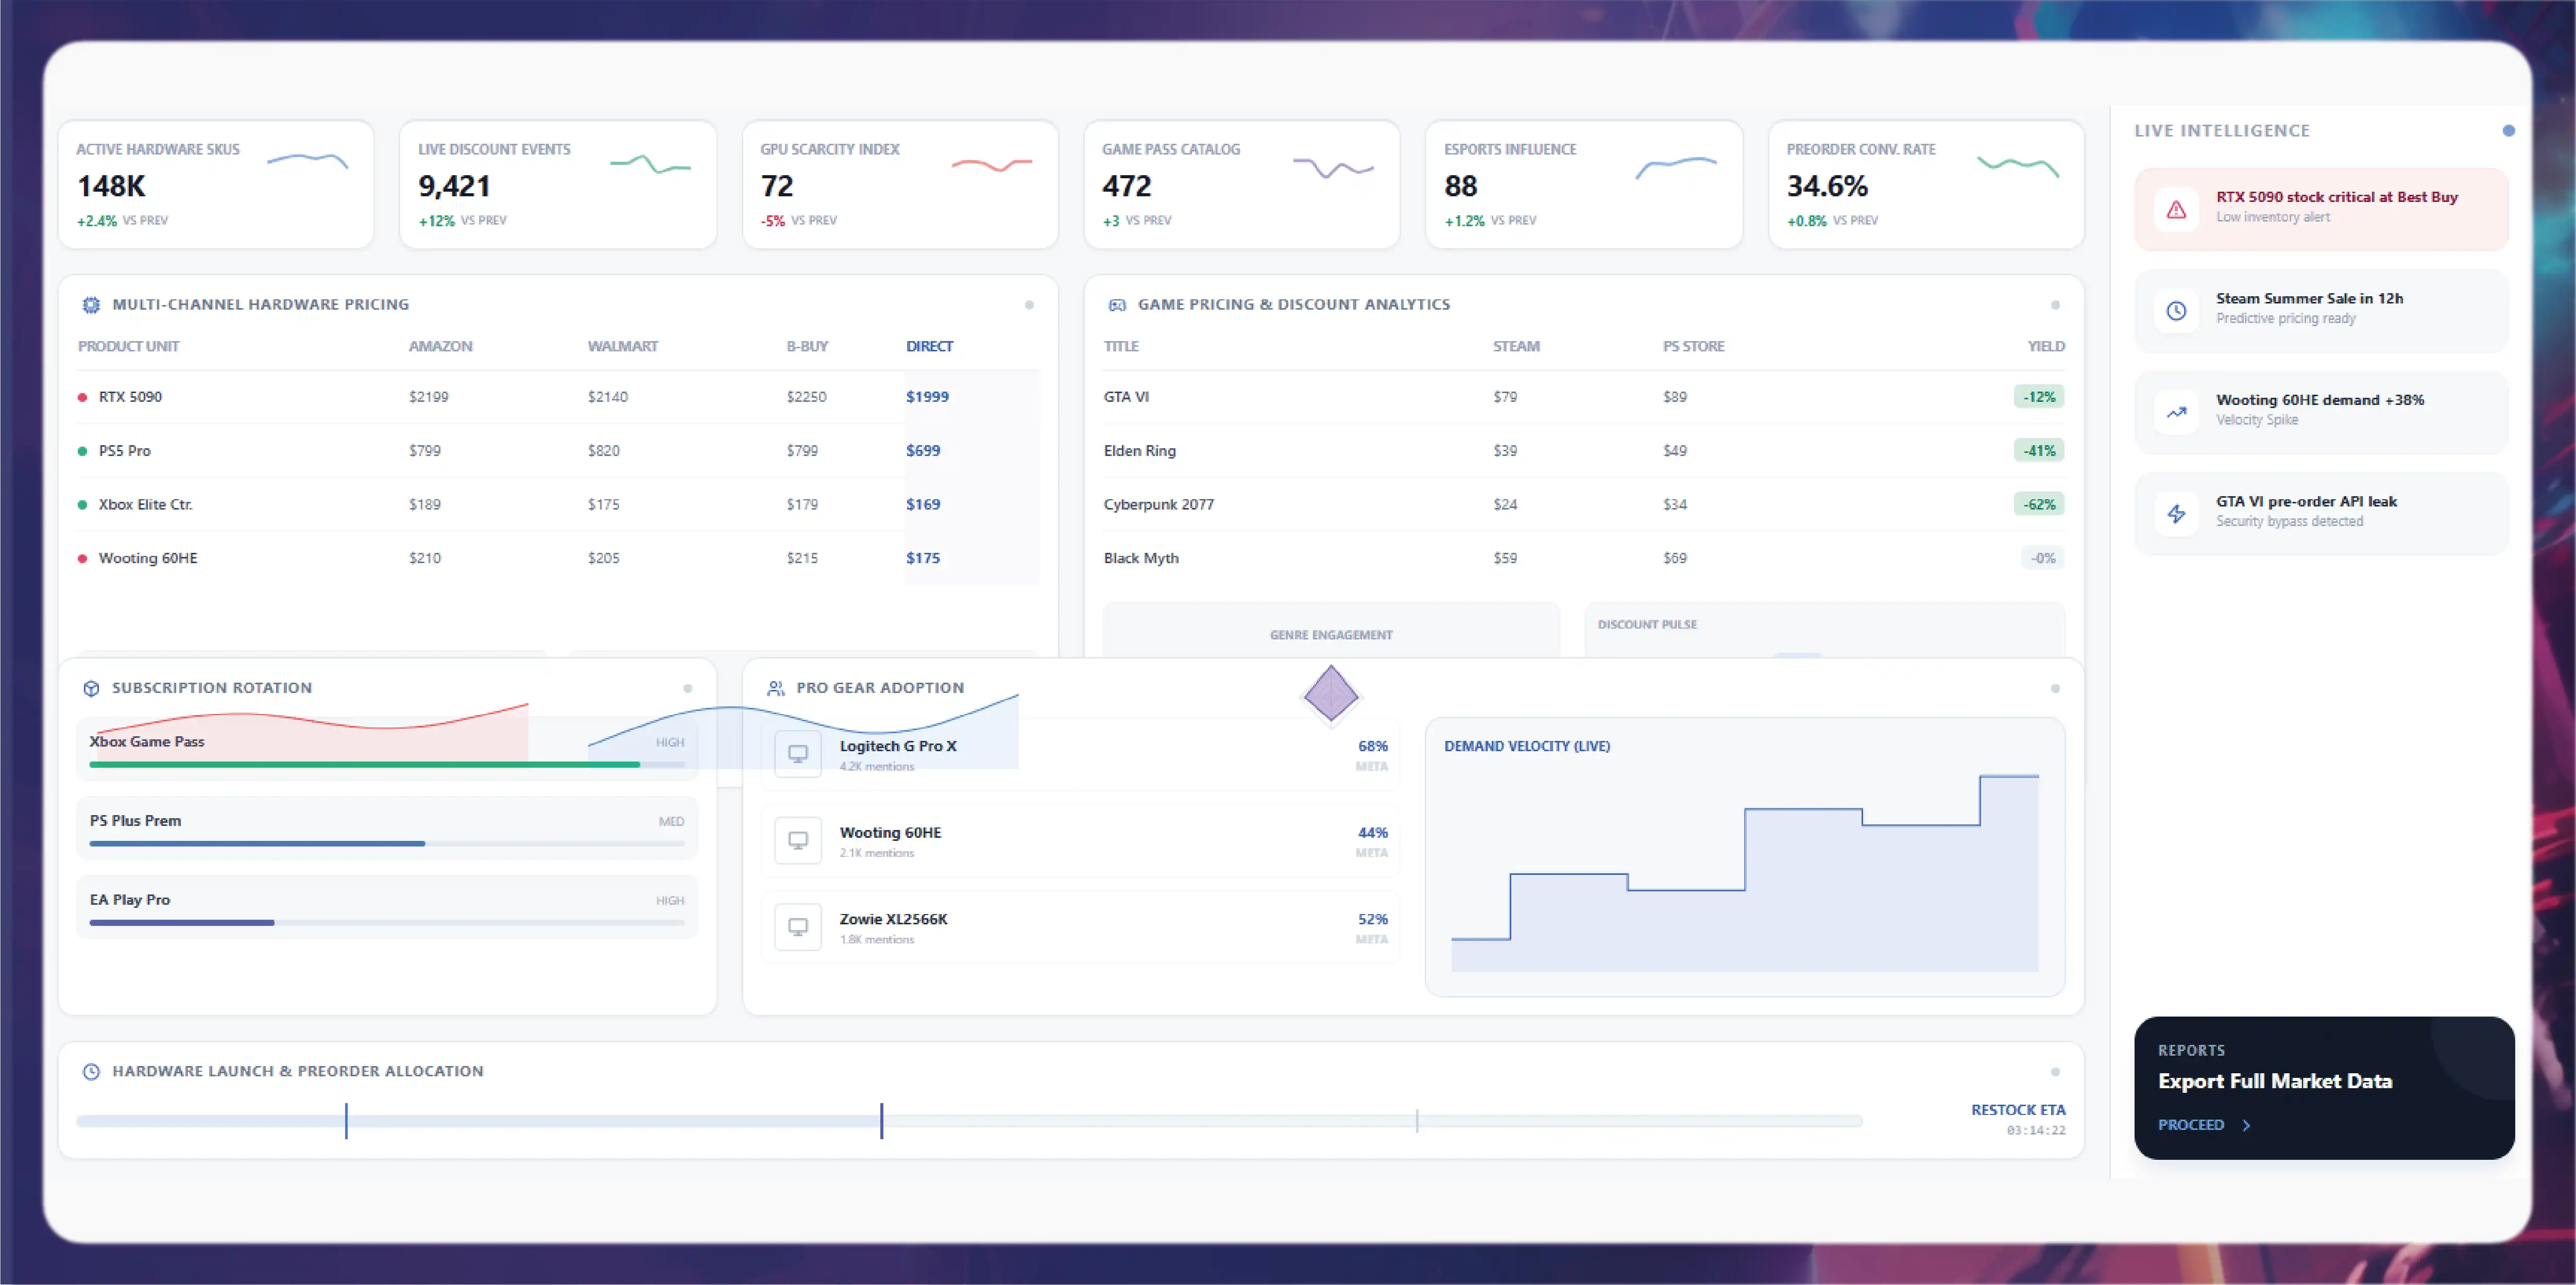
Task: Click the cube icon beside Subscription Rotation
Action: pos(91,688)
